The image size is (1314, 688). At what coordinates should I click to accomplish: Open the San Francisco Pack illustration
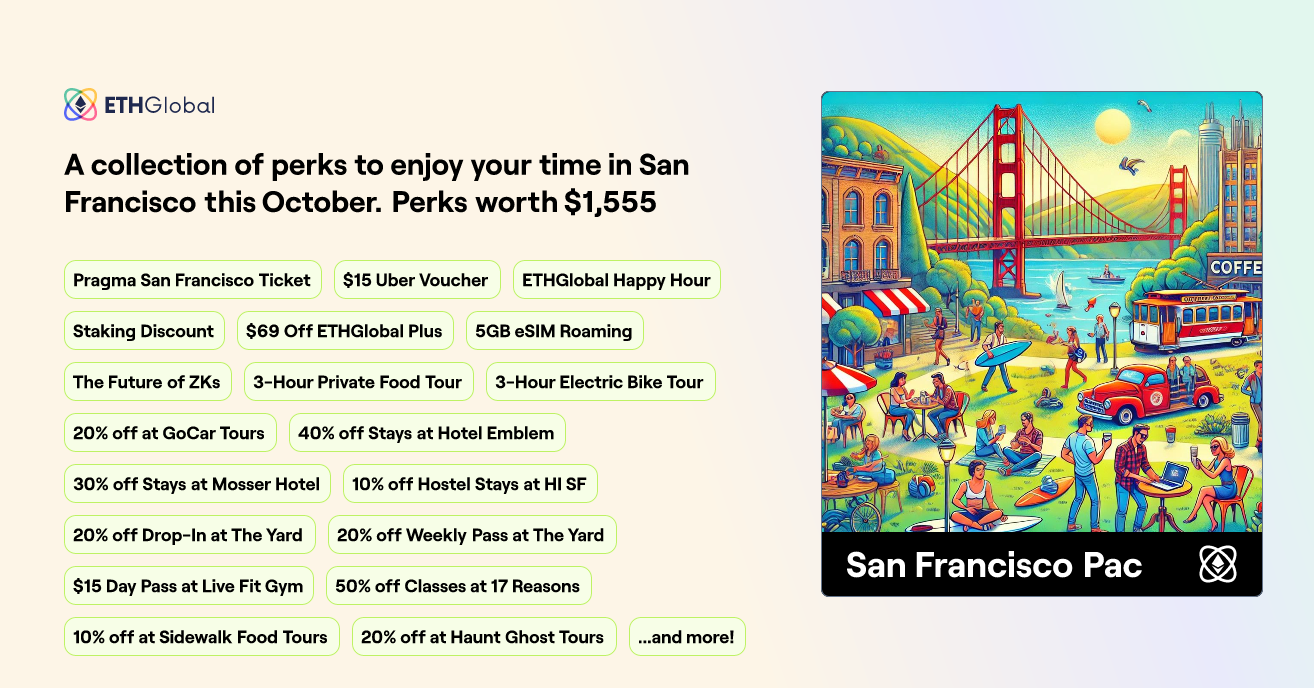(1041, 312)
